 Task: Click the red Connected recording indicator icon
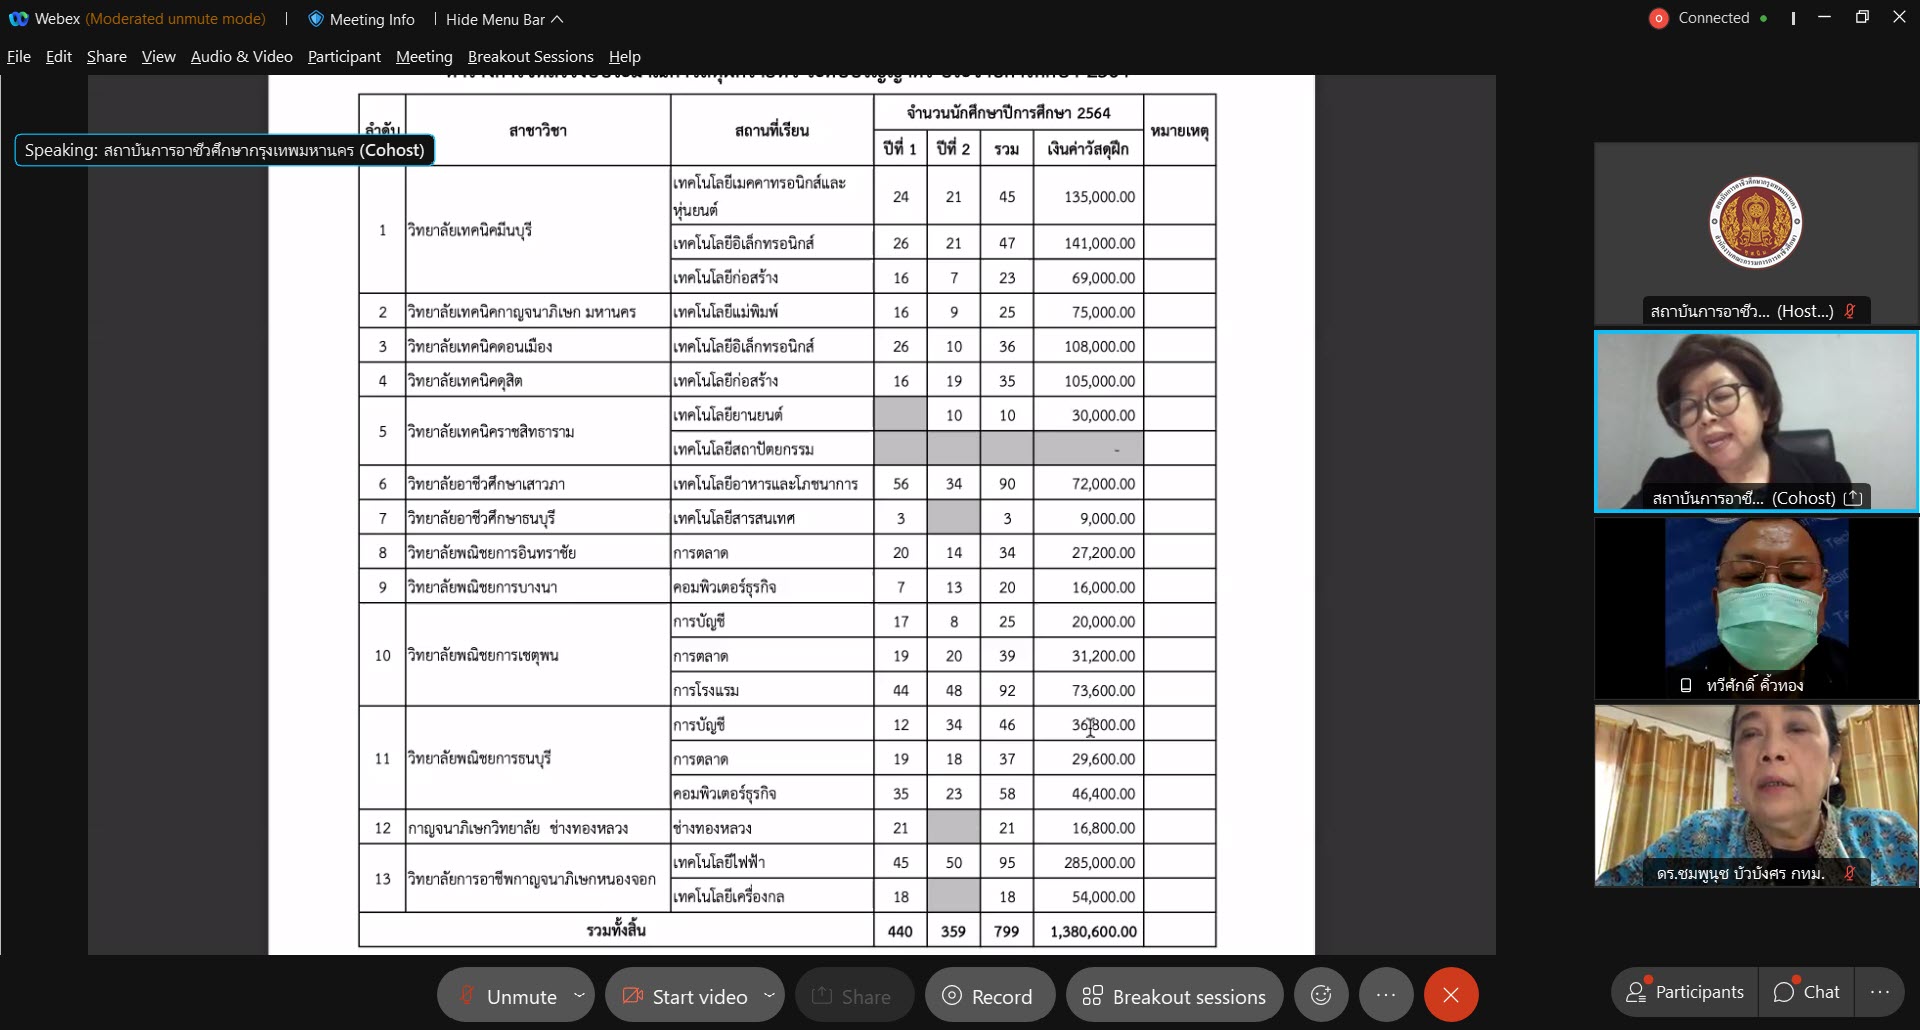pos(1659,18)
